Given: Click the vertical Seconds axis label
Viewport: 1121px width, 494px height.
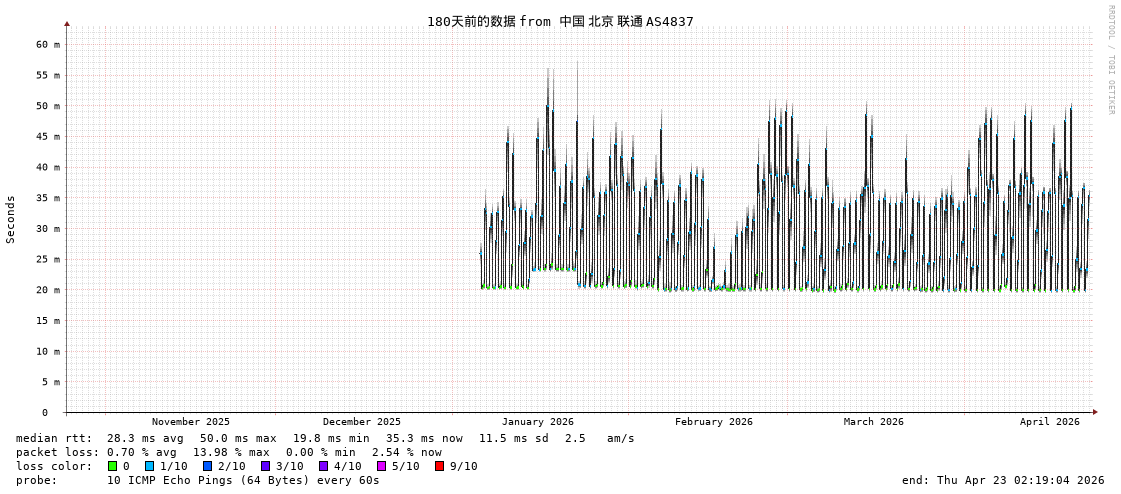Looking at the screenshot, I should coord(11,219).
